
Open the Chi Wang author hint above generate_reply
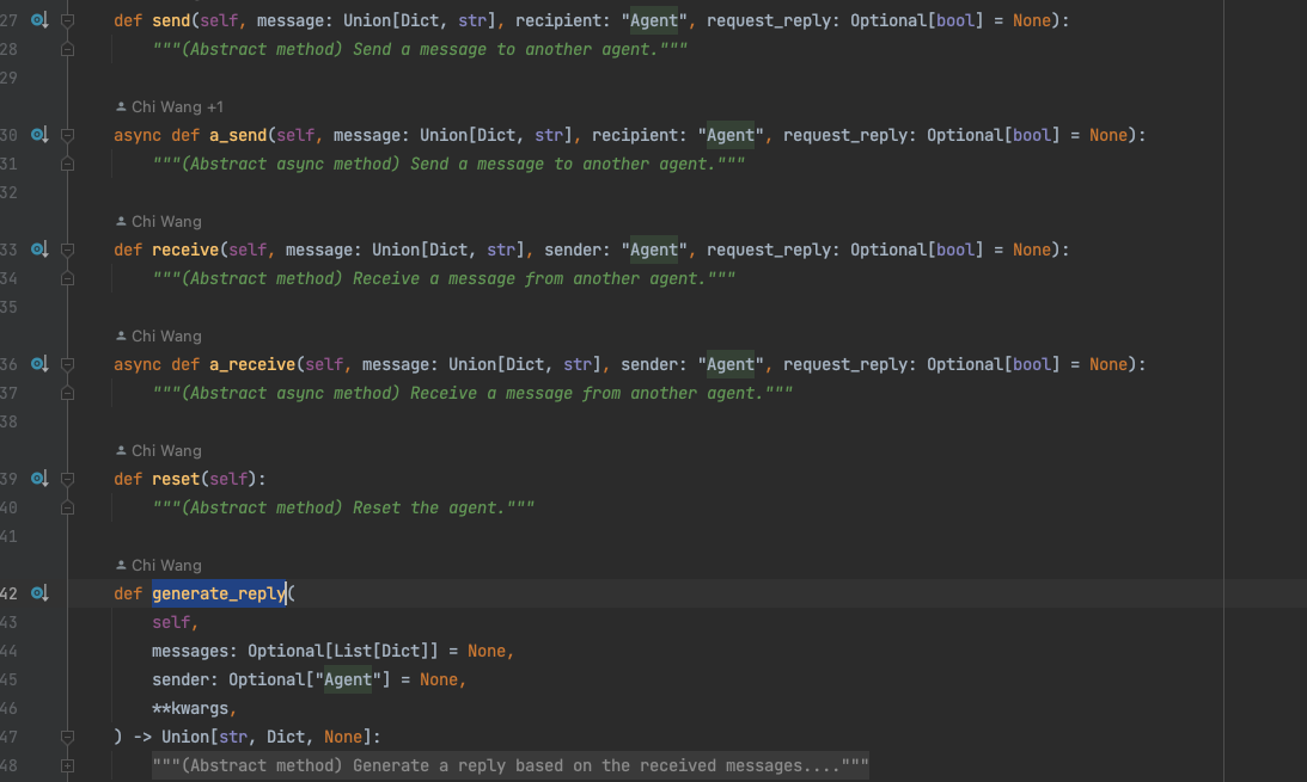158,565
